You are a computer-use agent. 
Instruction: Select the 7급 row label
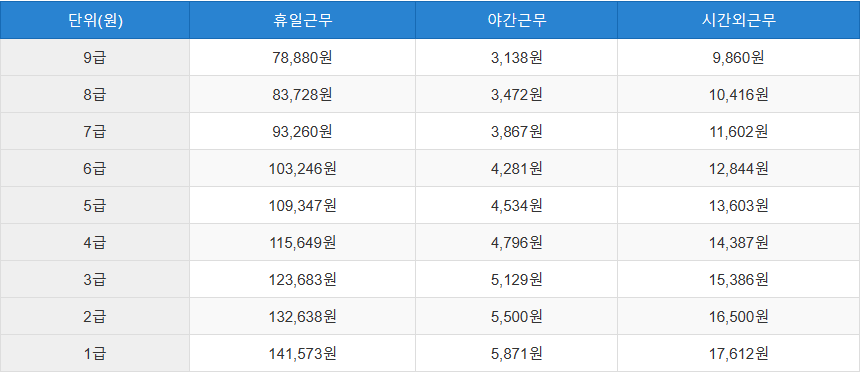click(95, 131)
